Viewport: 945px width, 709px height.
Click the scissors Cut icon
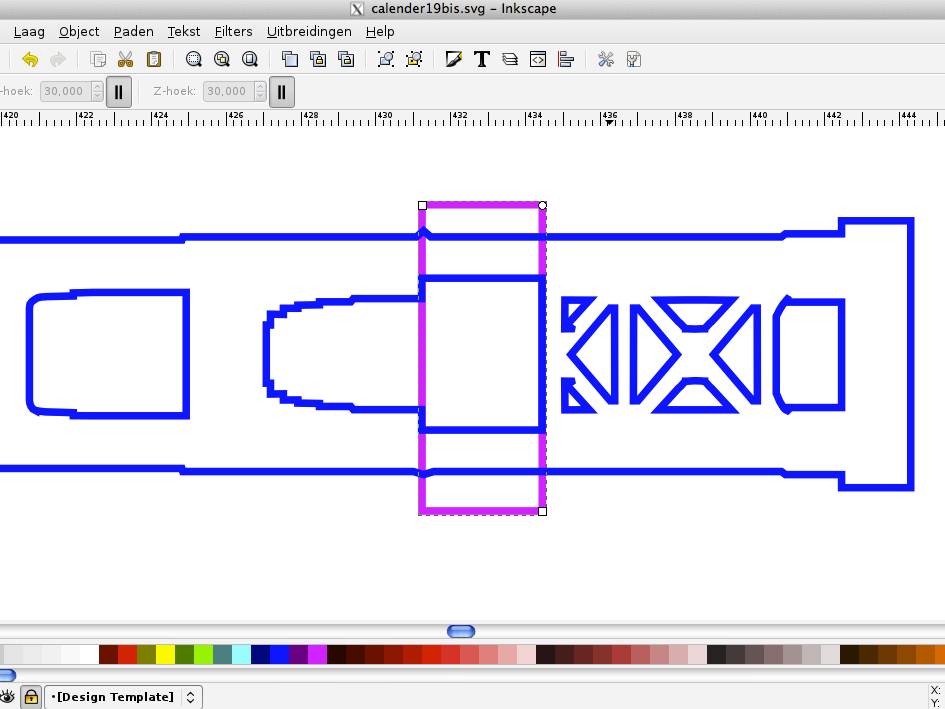(125, 59)
